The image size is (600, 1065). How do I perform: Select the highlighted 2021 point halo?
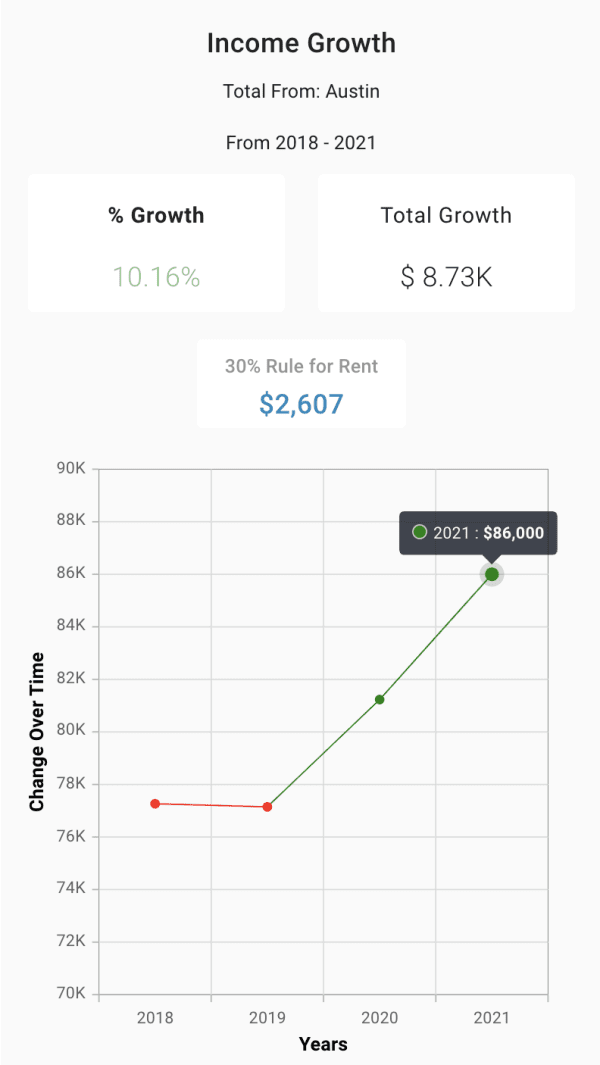491,574
